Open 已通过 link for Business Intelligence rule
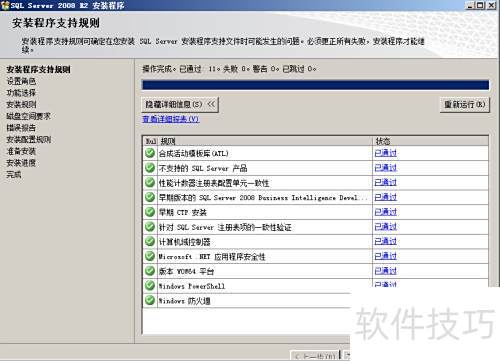This screenshot has width=500, height=361. (386, 197)
